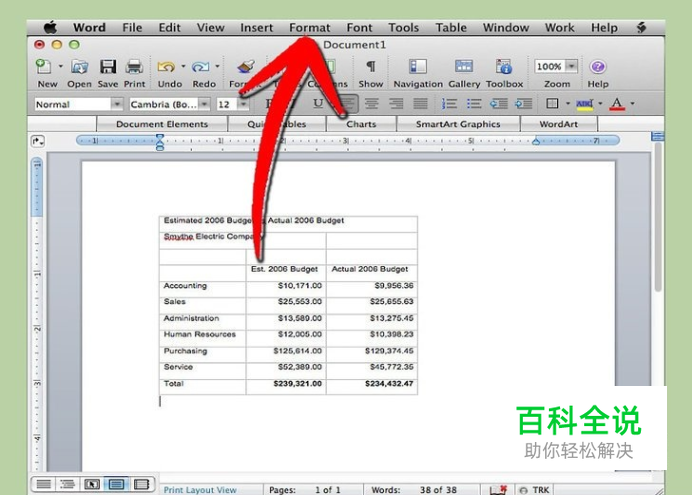Switch to Notebook Layout view button
692x495 pixels.
(x=141, y=484)
